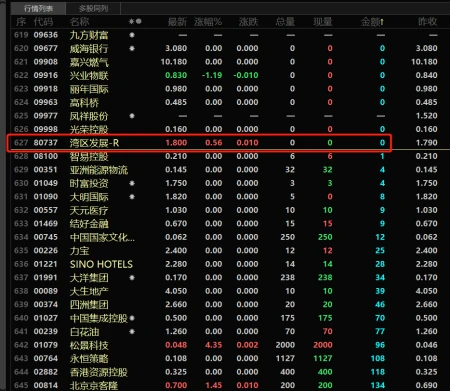The width and height of the screenshot is (450, 391).
Task: Click latest price 10.180 of 嘉兴燃气
Action: tap(174, 62)
